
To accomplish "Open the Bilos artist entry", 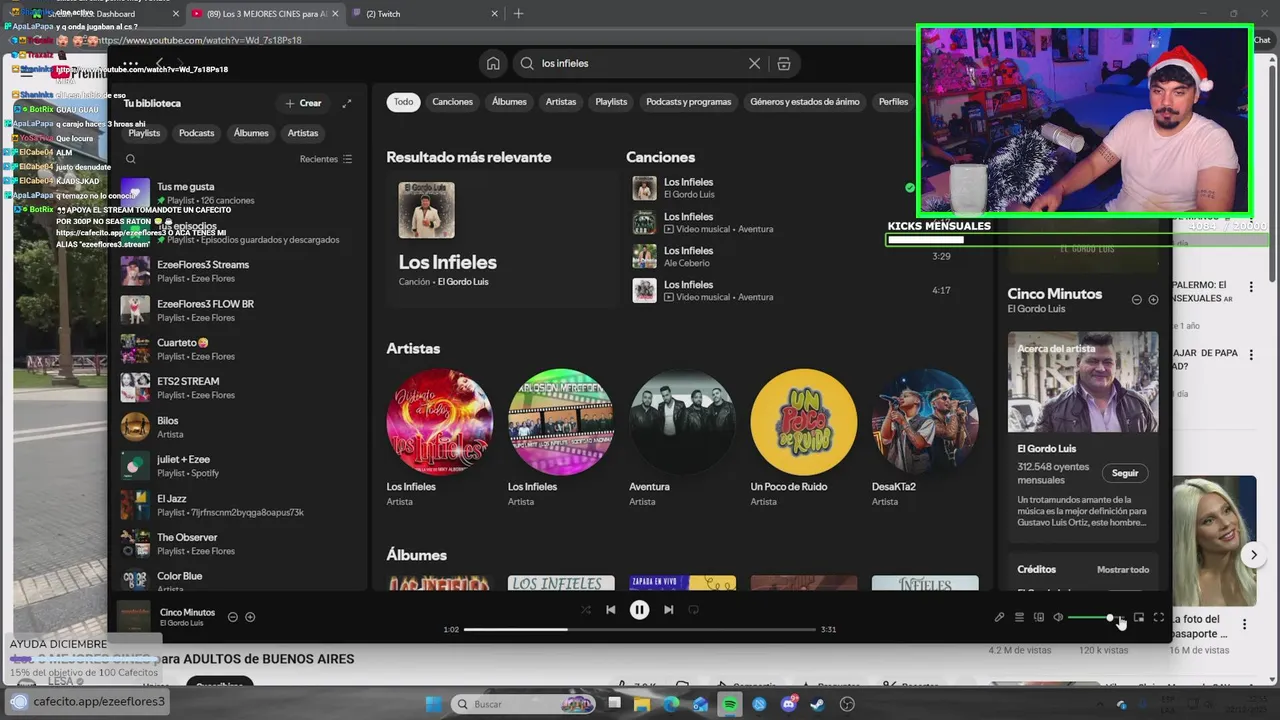I will tap(238, 427).
